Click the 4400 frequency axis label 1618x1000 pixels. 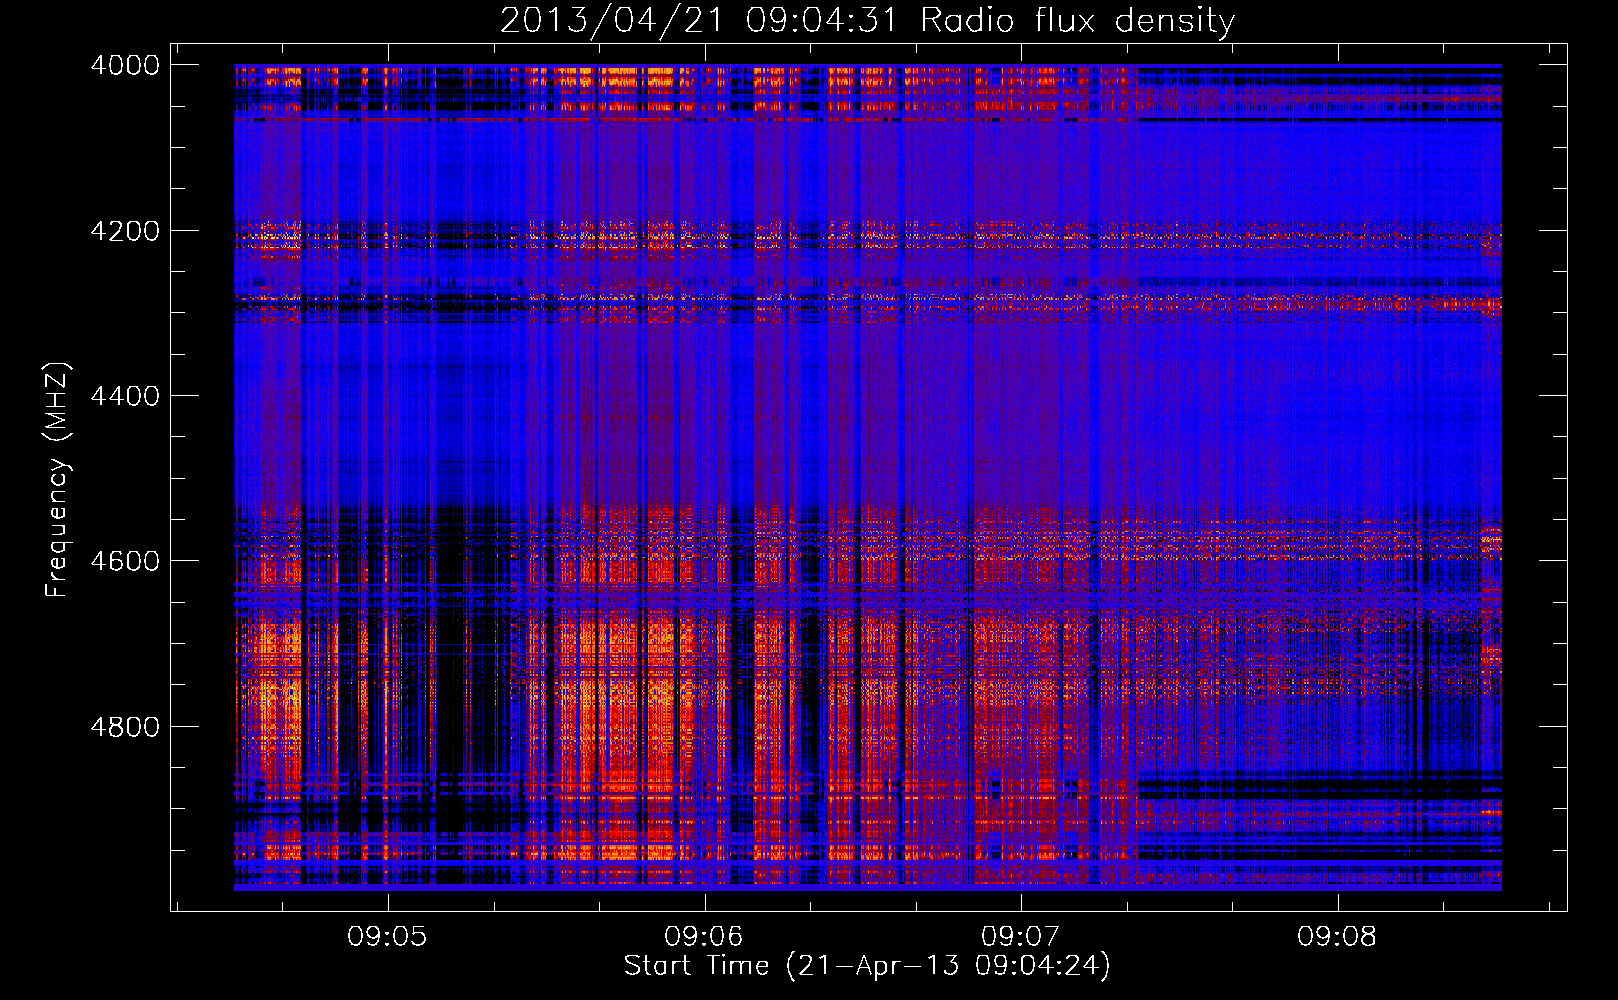(x=125, y=396)
